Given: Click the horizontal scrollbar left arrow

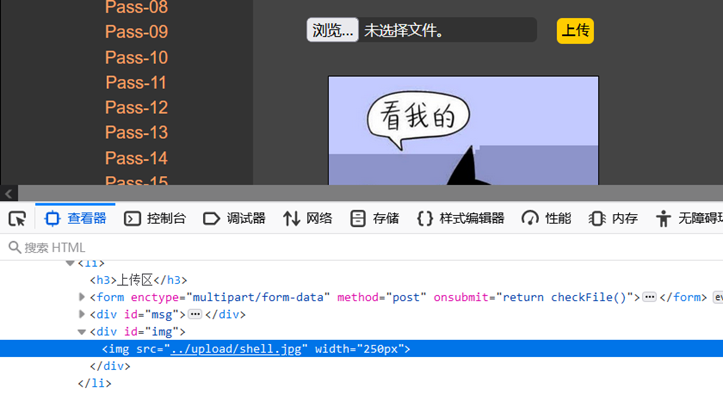Looking at the screenshot, I should (x=9, y=193).
